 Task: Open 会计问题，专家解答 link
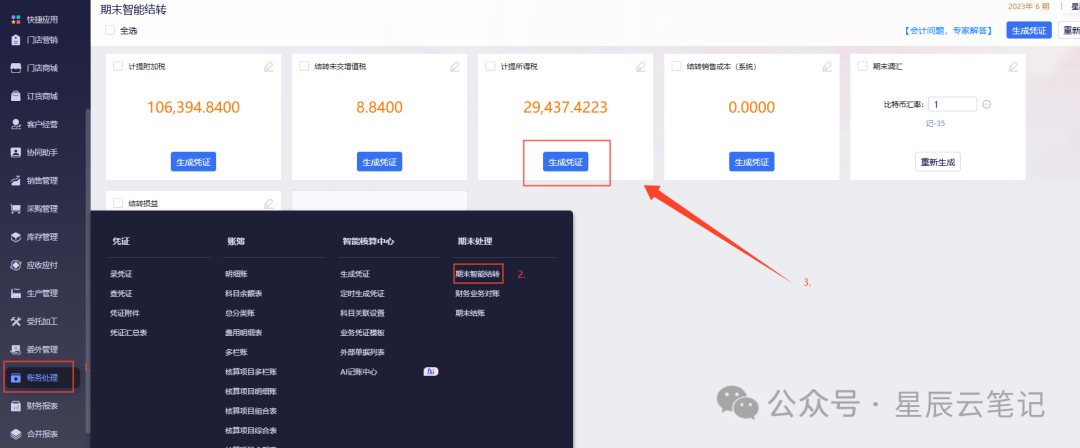(948, 31)
